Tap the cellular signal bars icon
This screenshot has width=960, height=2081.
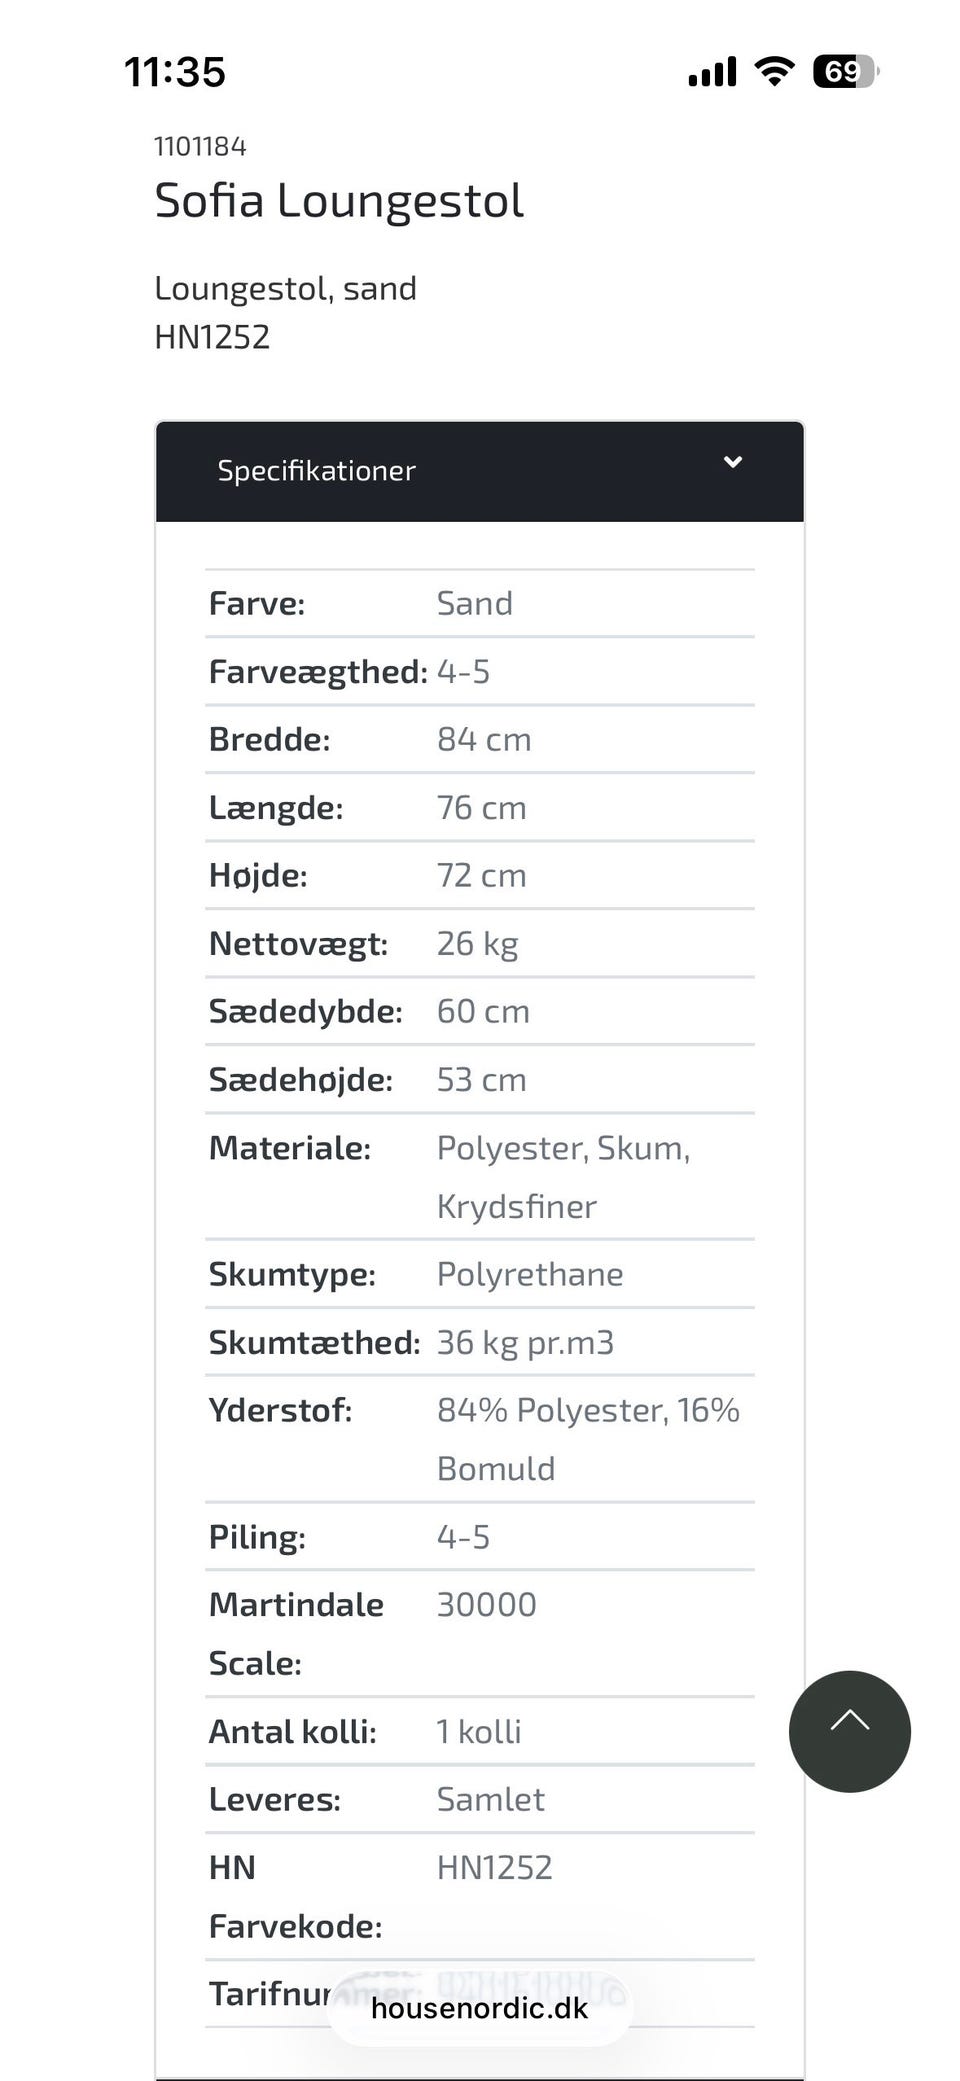coord(712,72)
